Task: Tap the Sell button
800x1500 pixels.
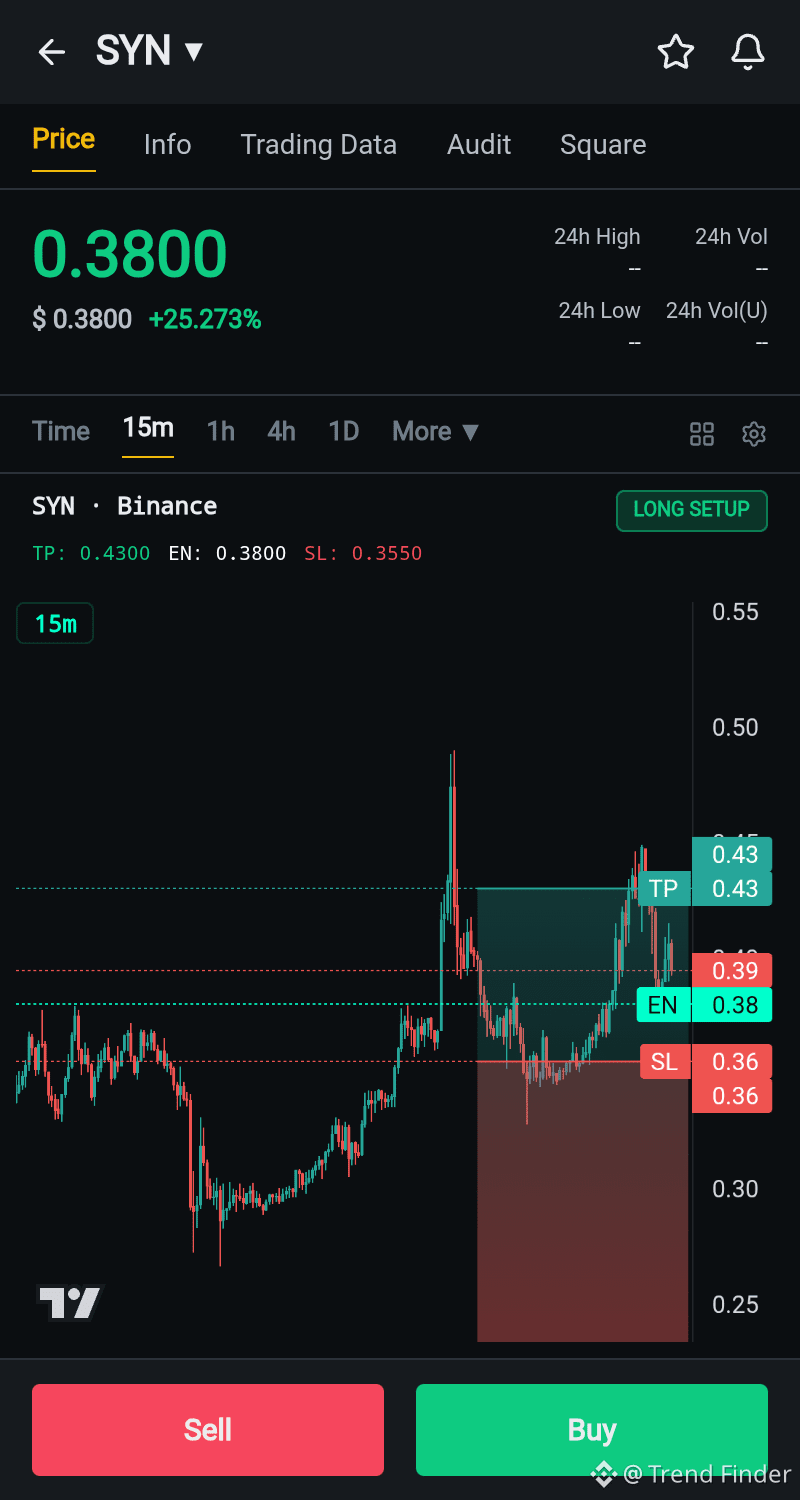Action: click(208, 1430)
